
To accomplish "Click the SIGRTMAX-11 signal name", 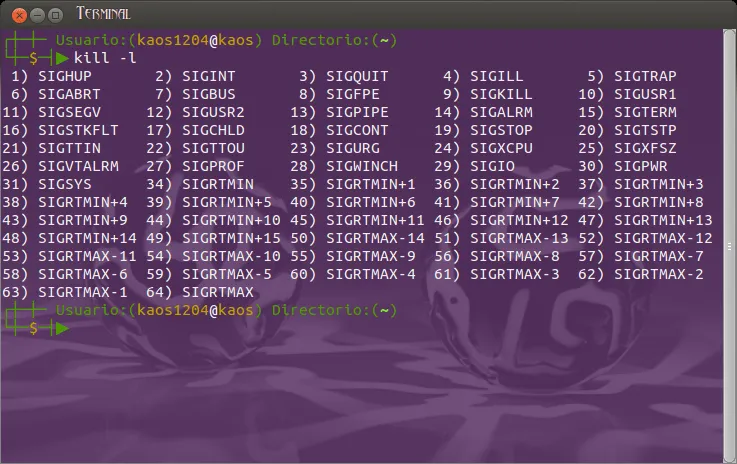I will point(87,256).
